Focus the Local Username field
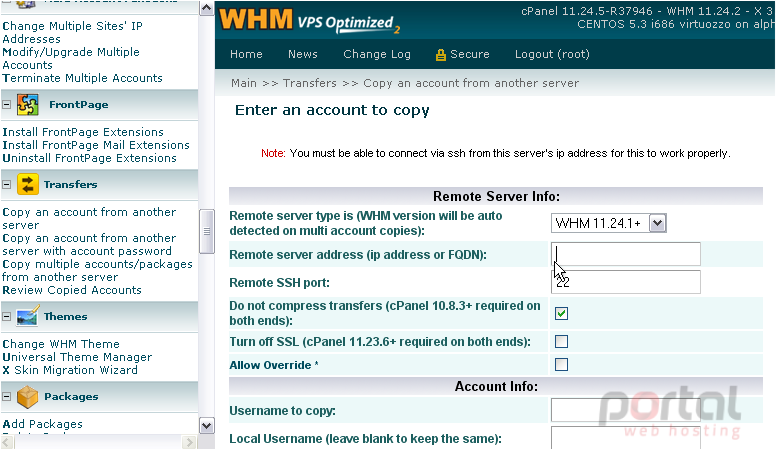Screen dimensions: 776x450 click(x=626, y=438)
